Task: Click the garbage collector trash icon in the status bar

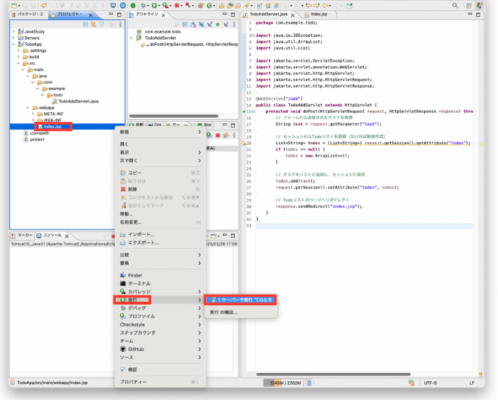Action: coord(309,383)
